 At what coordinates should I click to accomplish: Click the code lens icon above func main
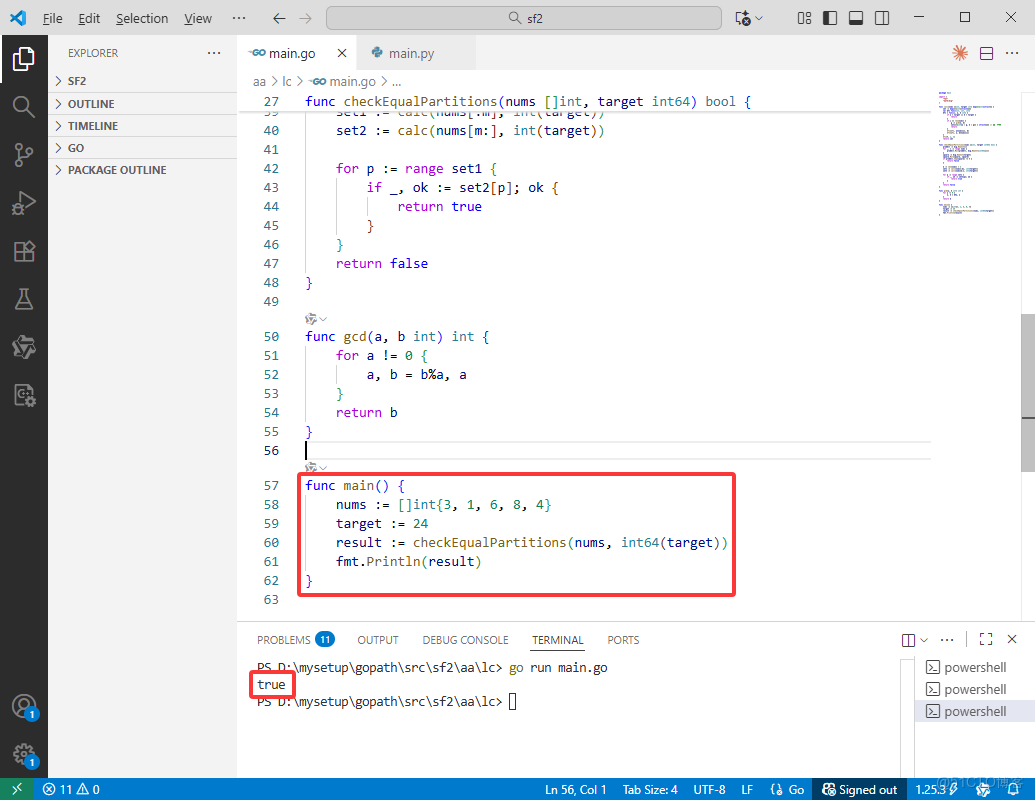(x=311, y=467)
